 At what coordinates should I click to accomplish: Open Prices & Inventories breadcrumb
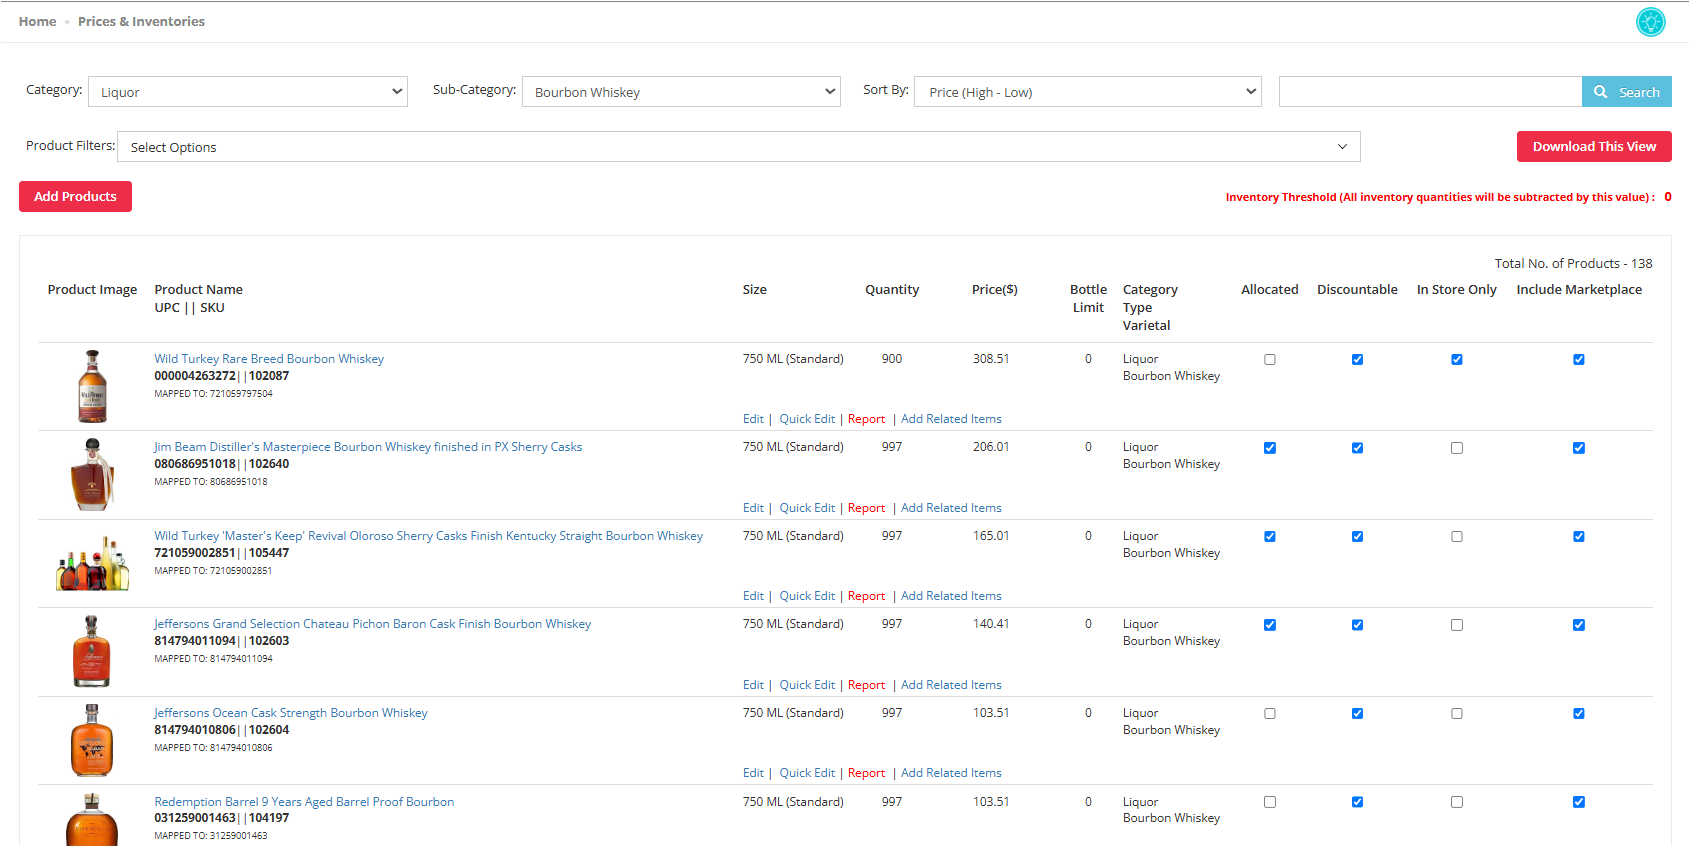[141, 21]
